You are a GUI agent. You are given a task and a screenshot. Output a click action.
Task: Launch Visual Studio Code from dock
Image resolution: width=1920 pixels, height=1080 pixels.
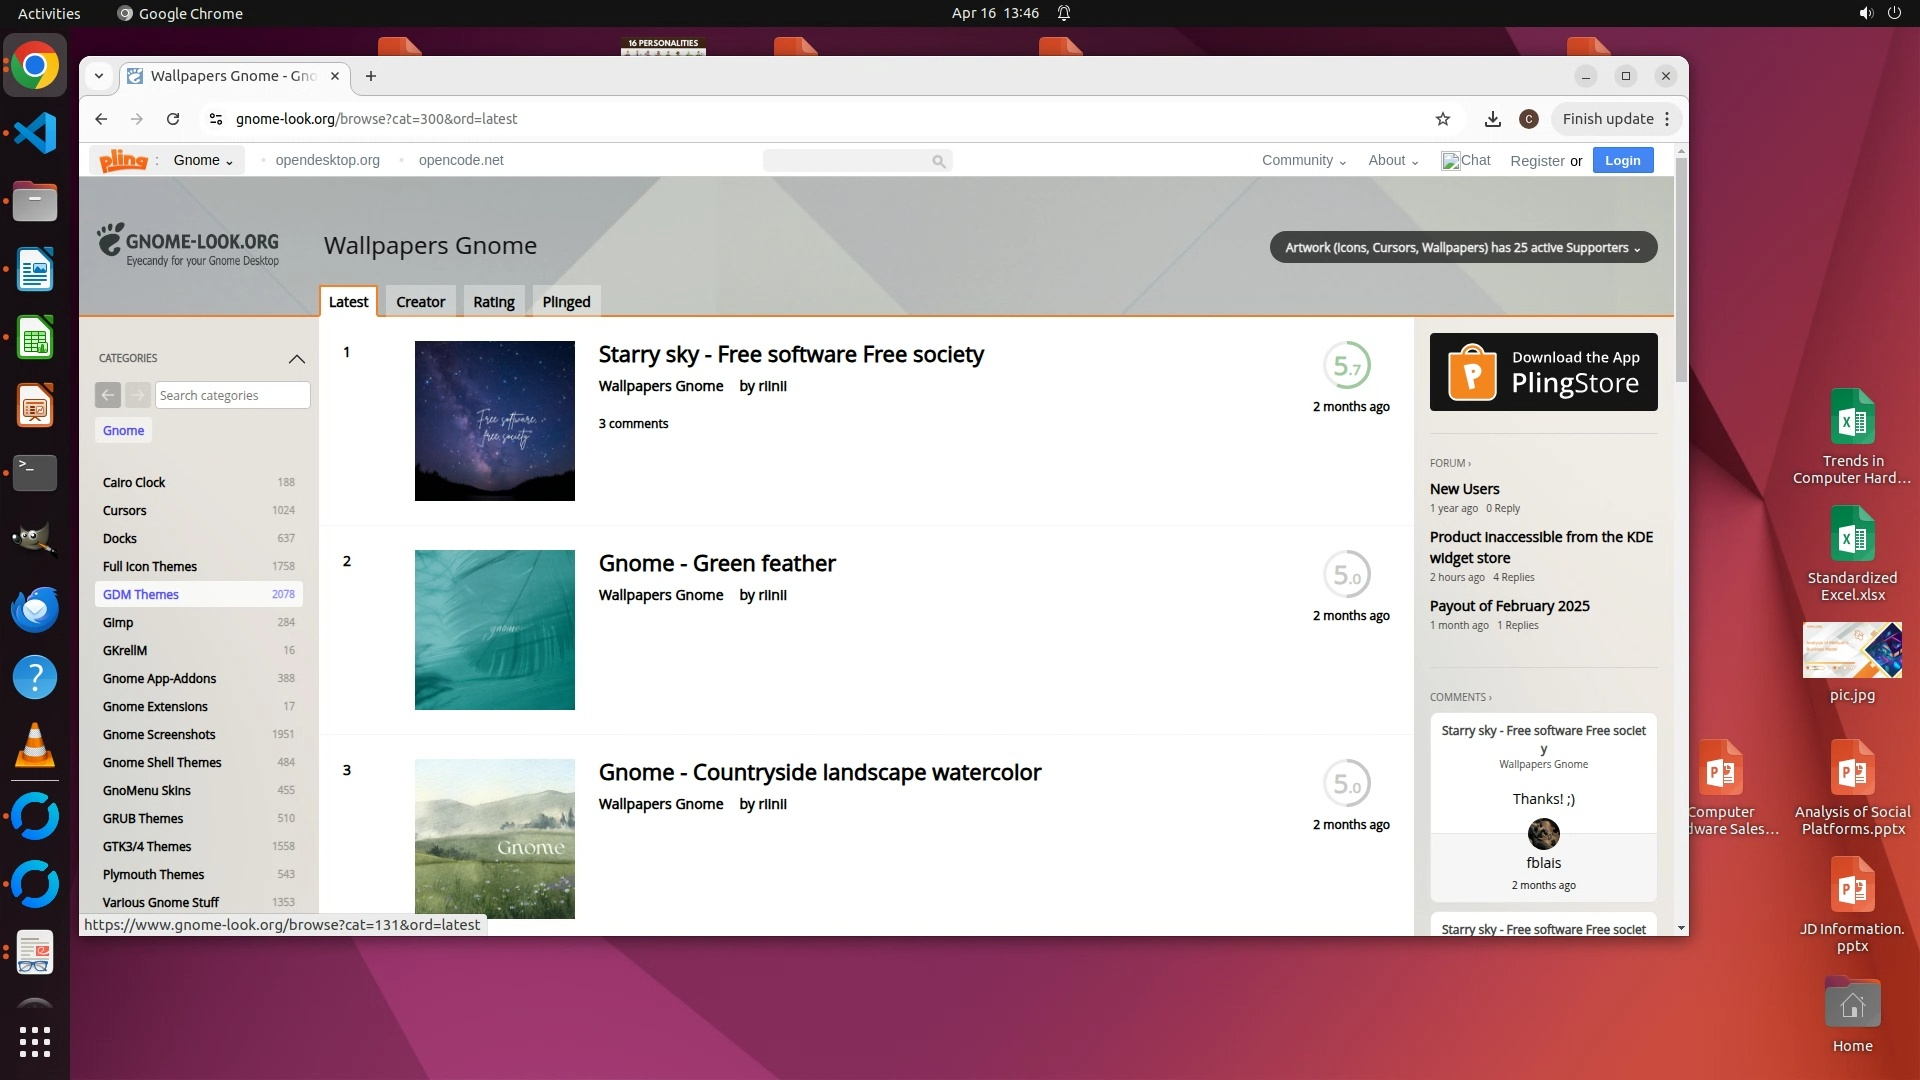[x=35, y=134]
